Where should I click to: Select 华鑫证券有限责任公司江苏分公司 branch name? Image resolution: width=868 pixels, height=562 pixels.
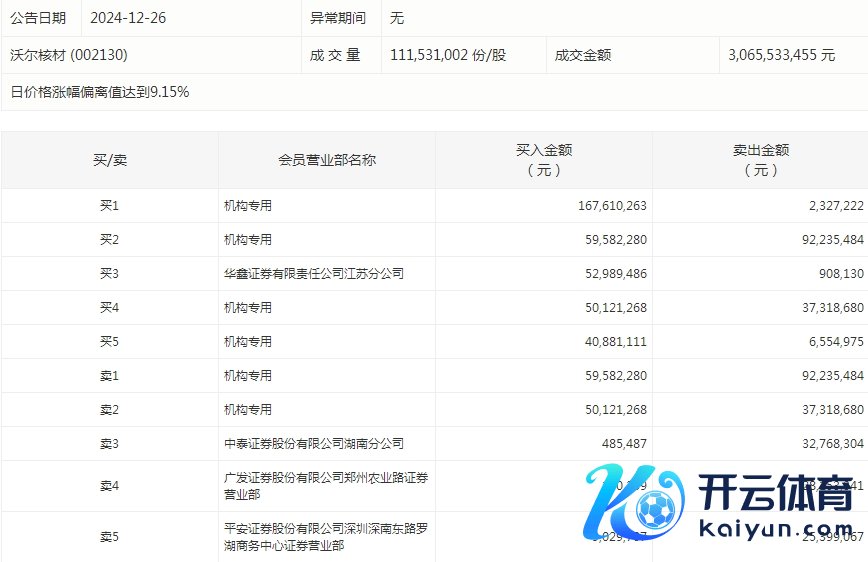point(314,273)
